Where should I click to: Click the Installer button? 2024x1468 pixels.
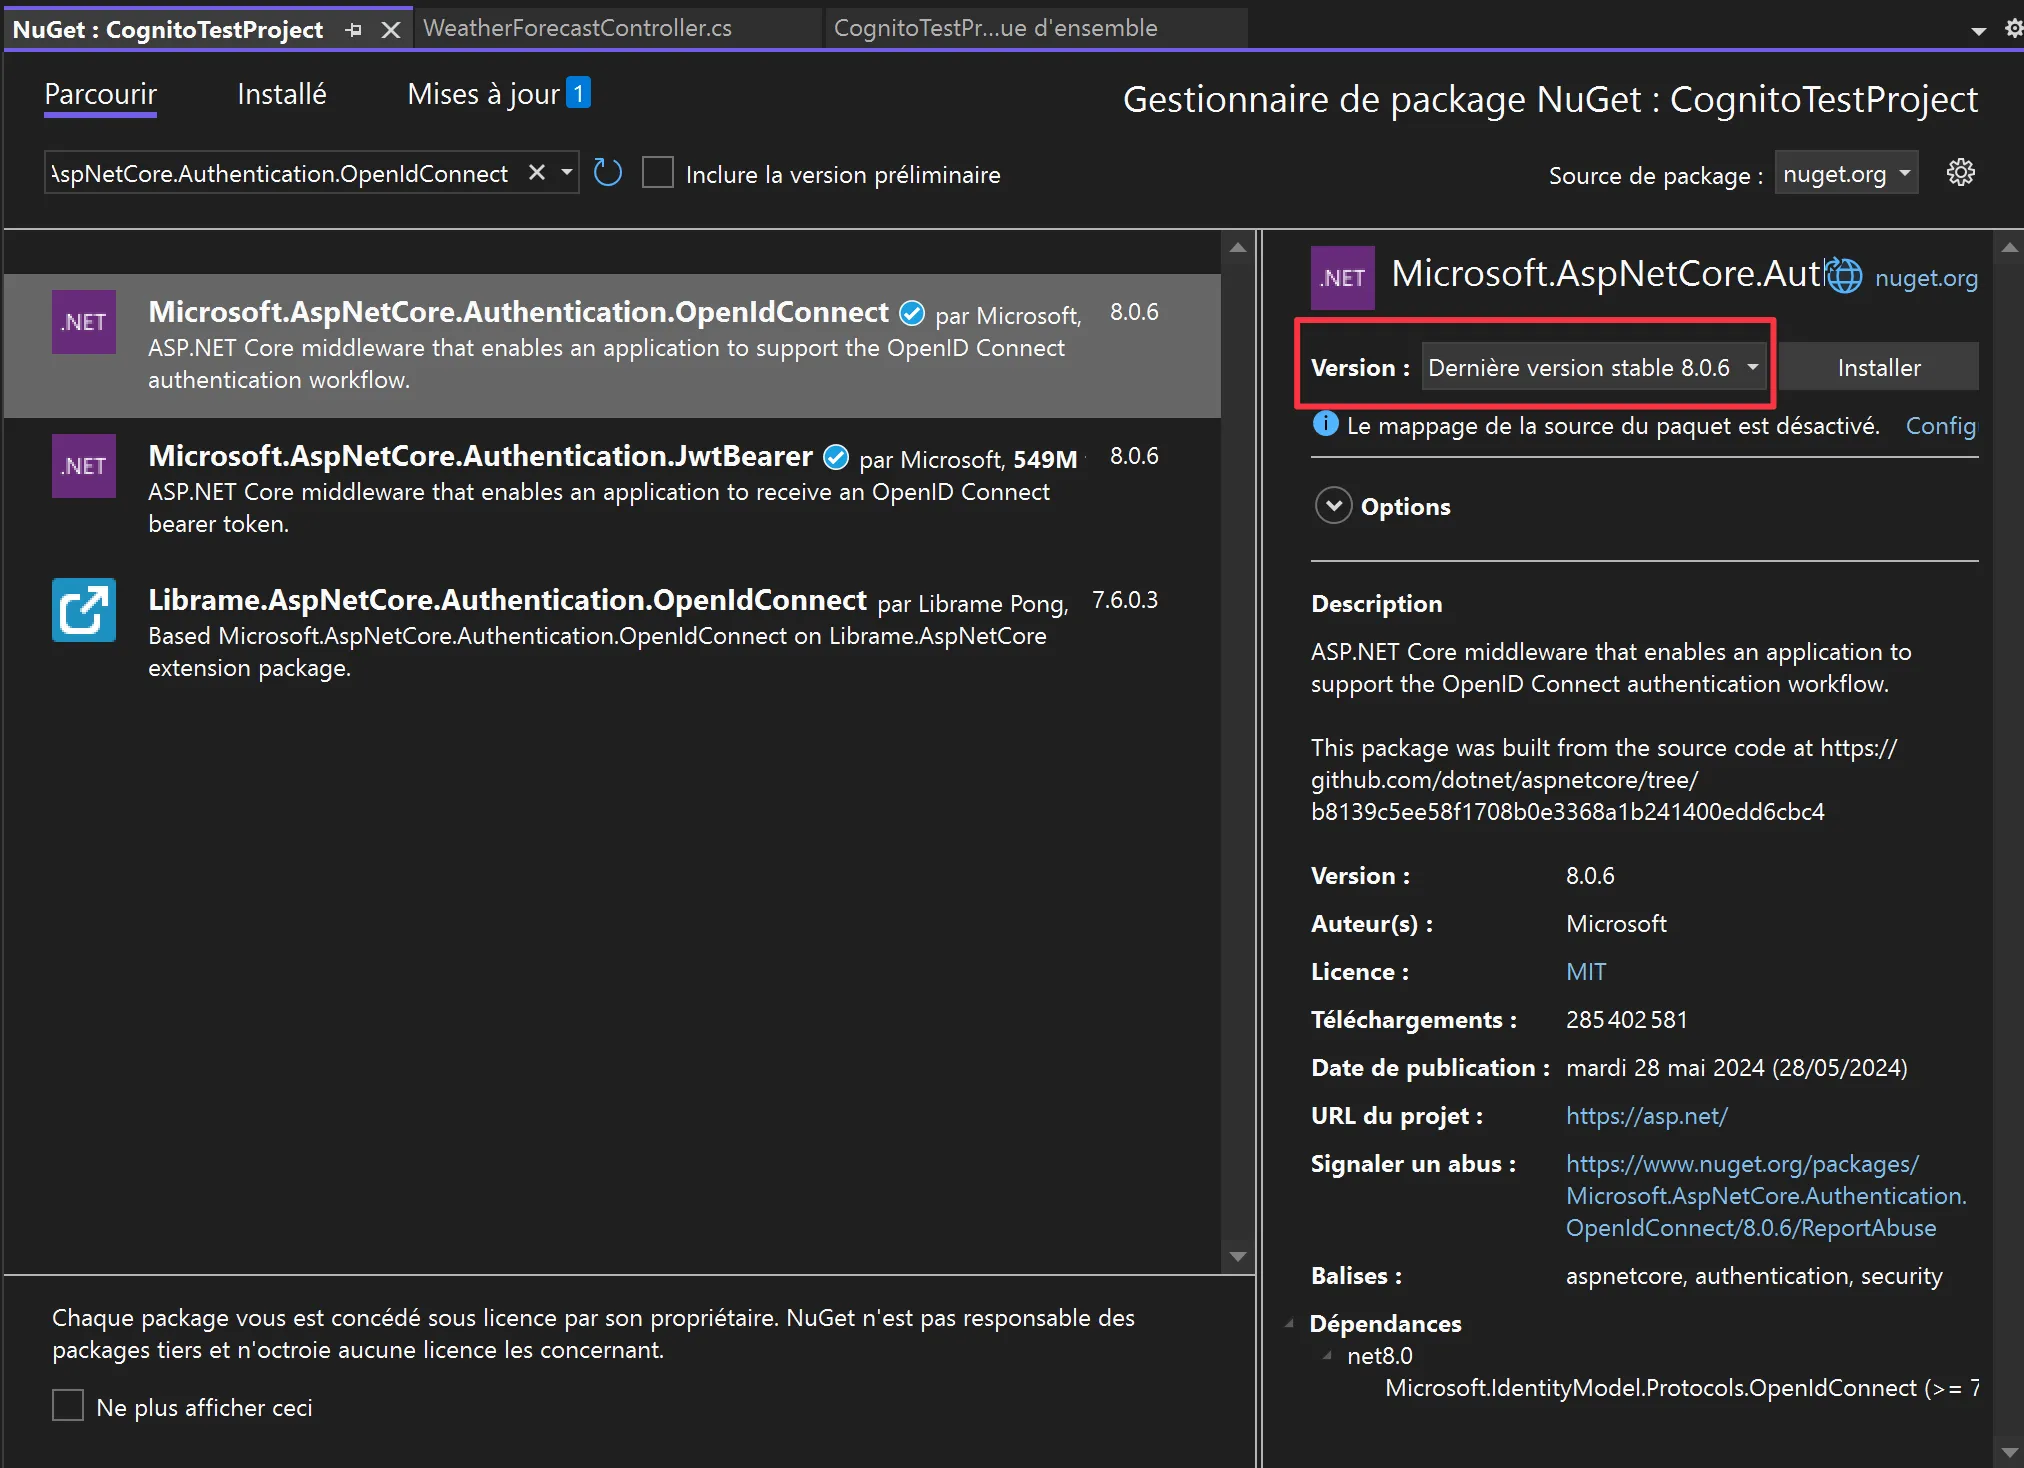point(1878,367)
